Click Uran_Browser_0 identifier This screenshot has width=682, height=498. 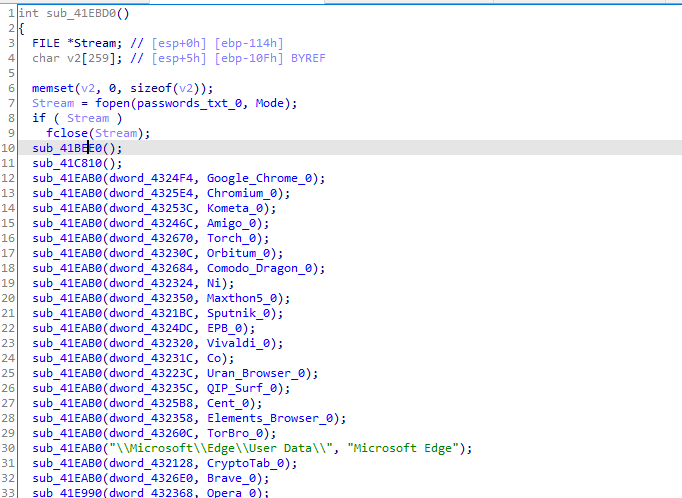256,373
